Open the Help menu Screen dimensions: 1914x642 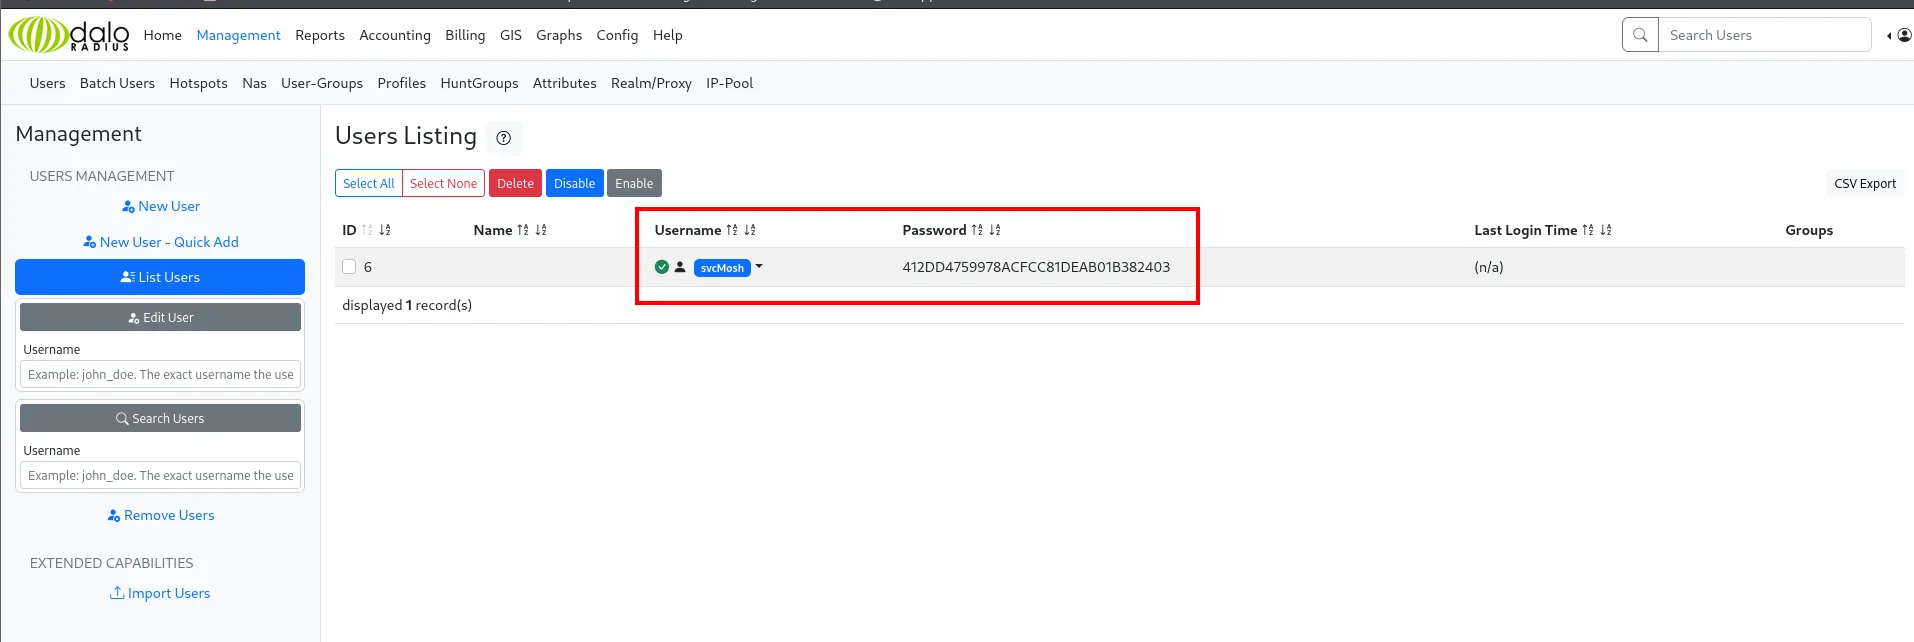[x=668, y=35]
